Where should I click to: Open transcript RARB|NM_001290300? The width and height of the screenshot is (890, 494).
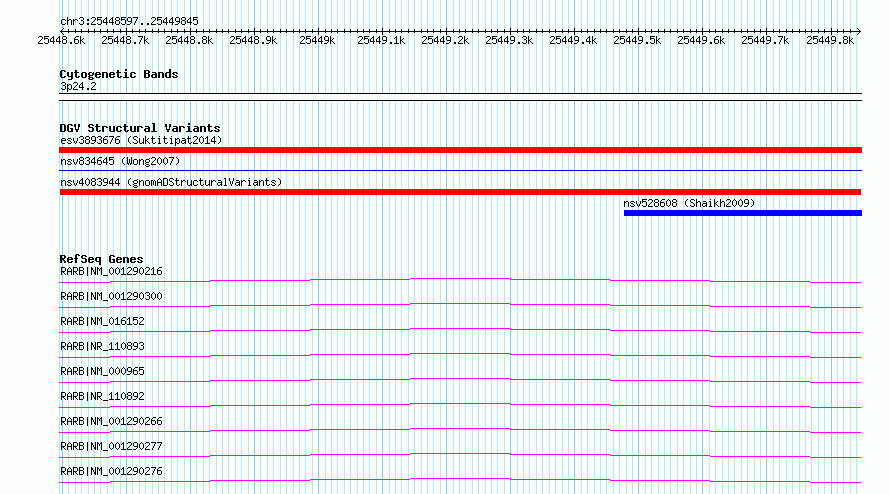111,296
